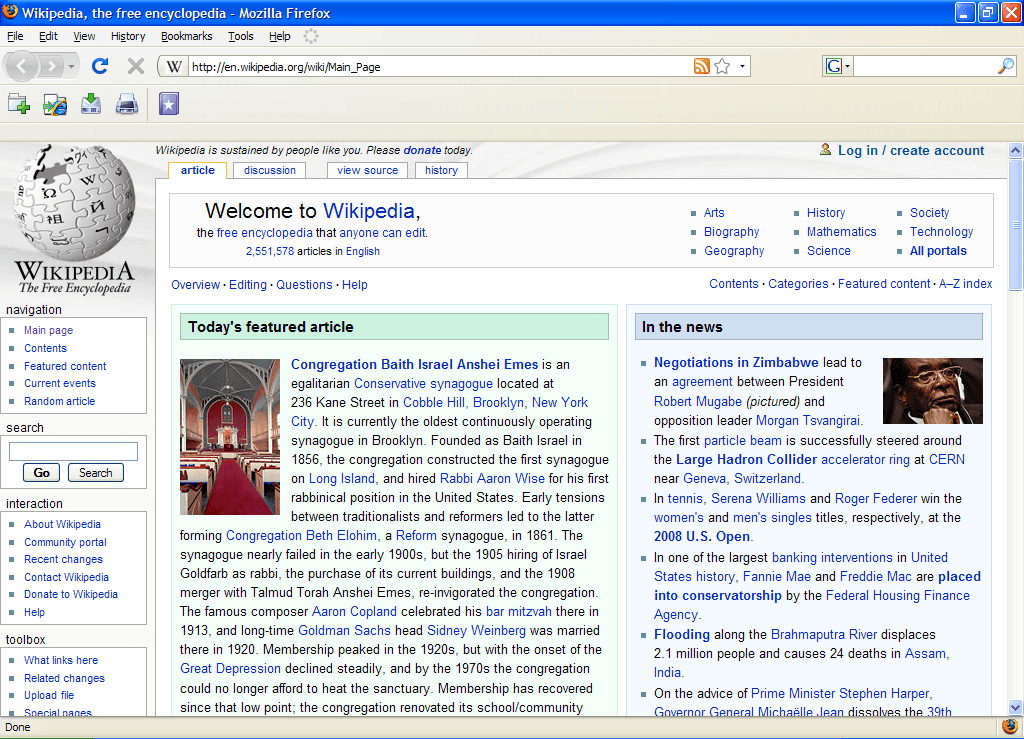Click the sidebar Search button
The height and width of the screenshot is (739, 1024).
95,473
